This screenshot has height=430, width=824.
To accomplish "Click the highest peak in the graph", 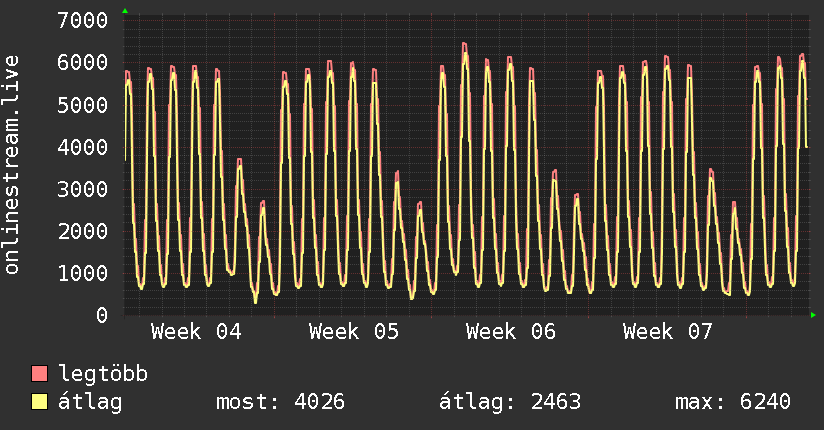I will [465, 45].
